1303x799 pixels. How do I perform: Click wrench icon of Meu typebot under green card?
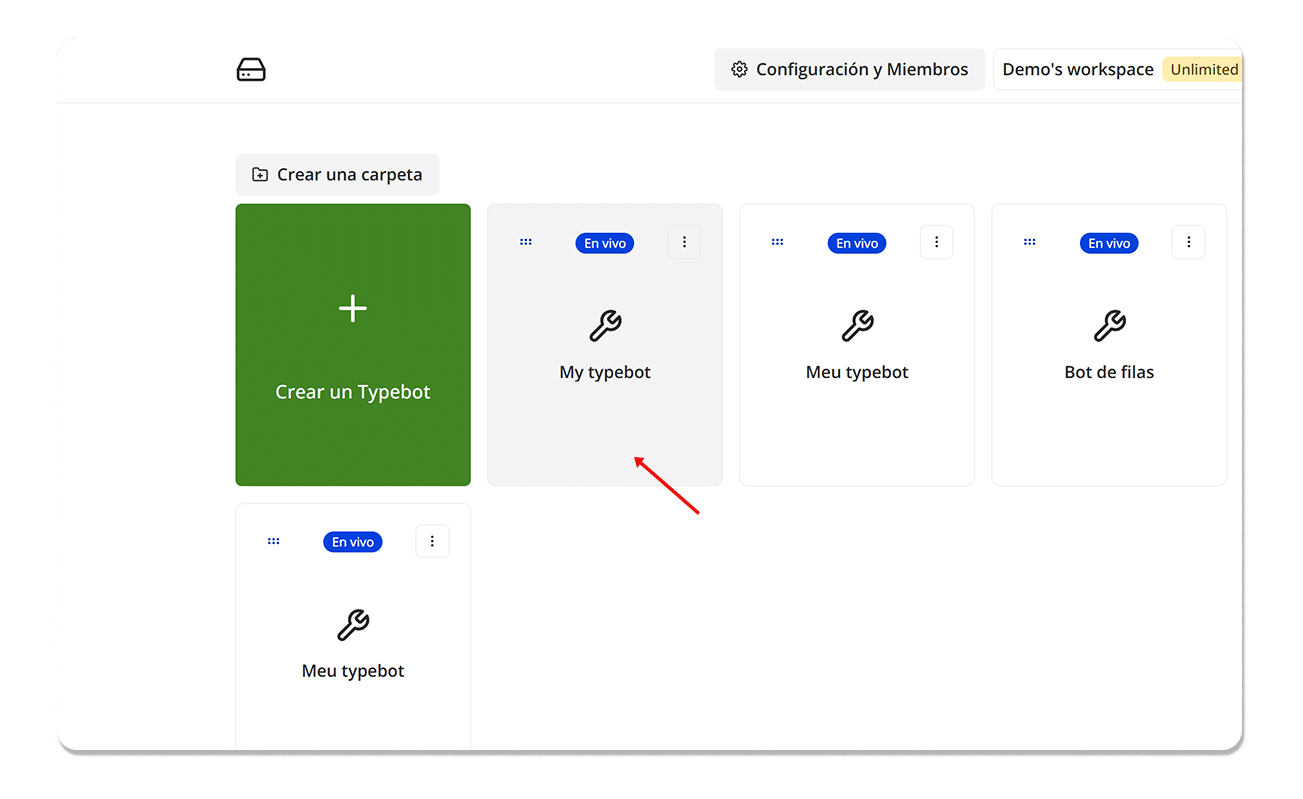pyautogui.click(x=353, y=625)
